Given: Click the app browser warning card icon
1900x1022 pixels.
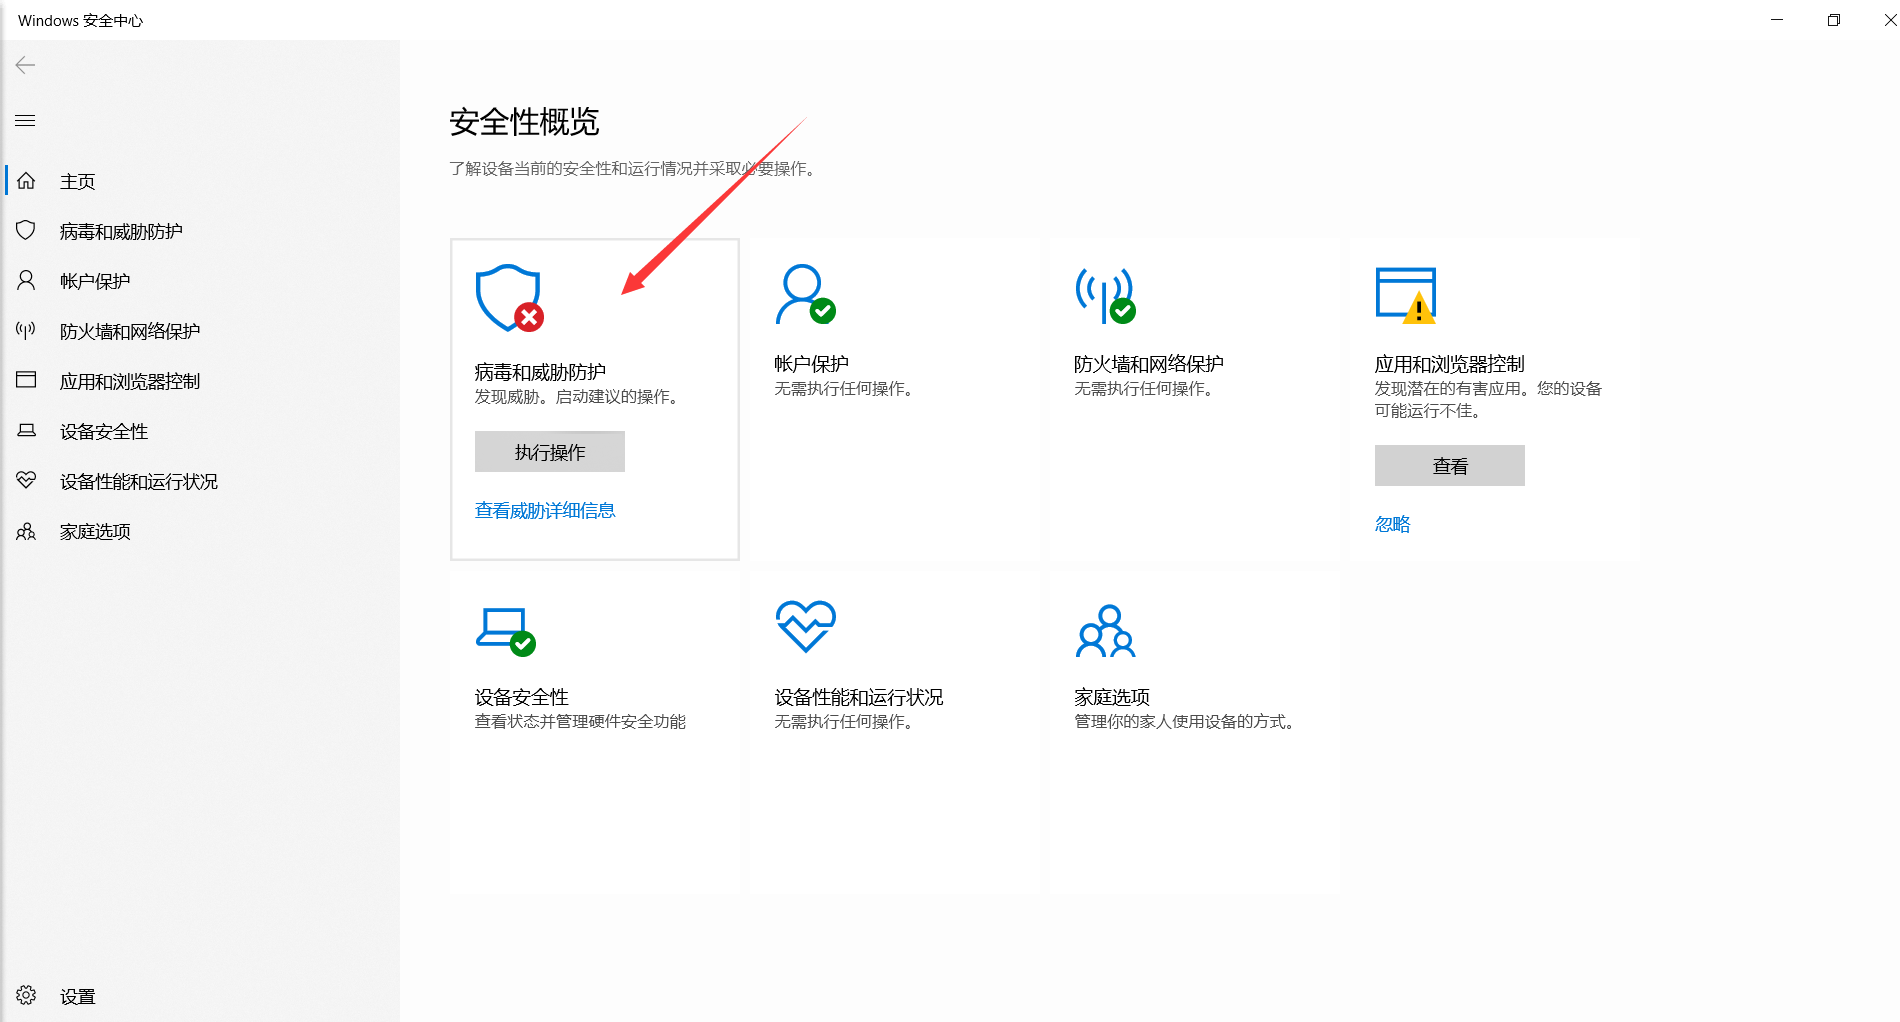Looking at the screenshot, I should 1406,295.
